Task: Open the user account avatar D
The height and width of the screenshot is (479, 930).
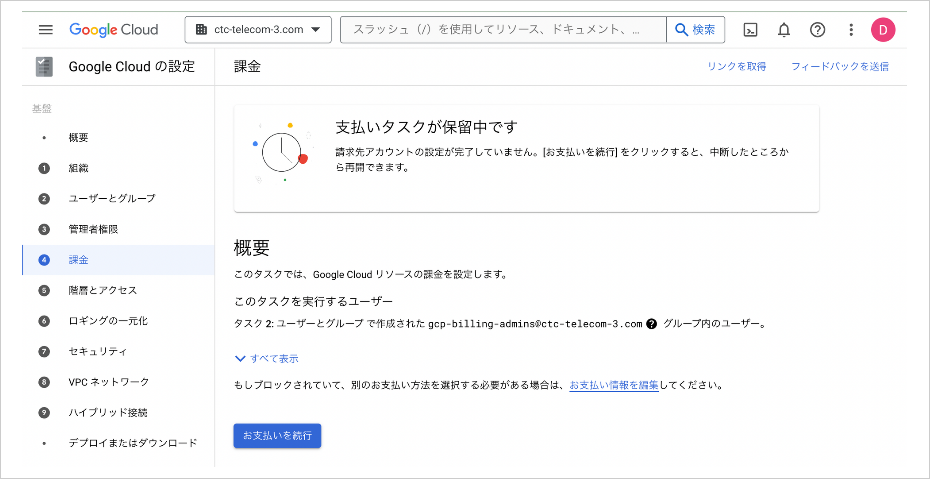Action: tap(883, 30)
